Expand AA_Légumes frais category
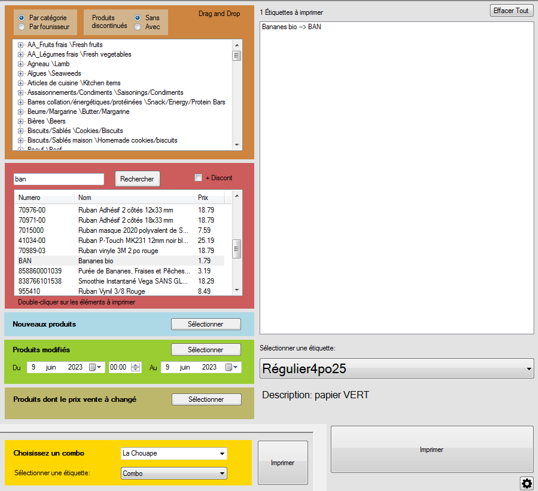The width and height of the screenshot is (538, 491). coord(21,54)
